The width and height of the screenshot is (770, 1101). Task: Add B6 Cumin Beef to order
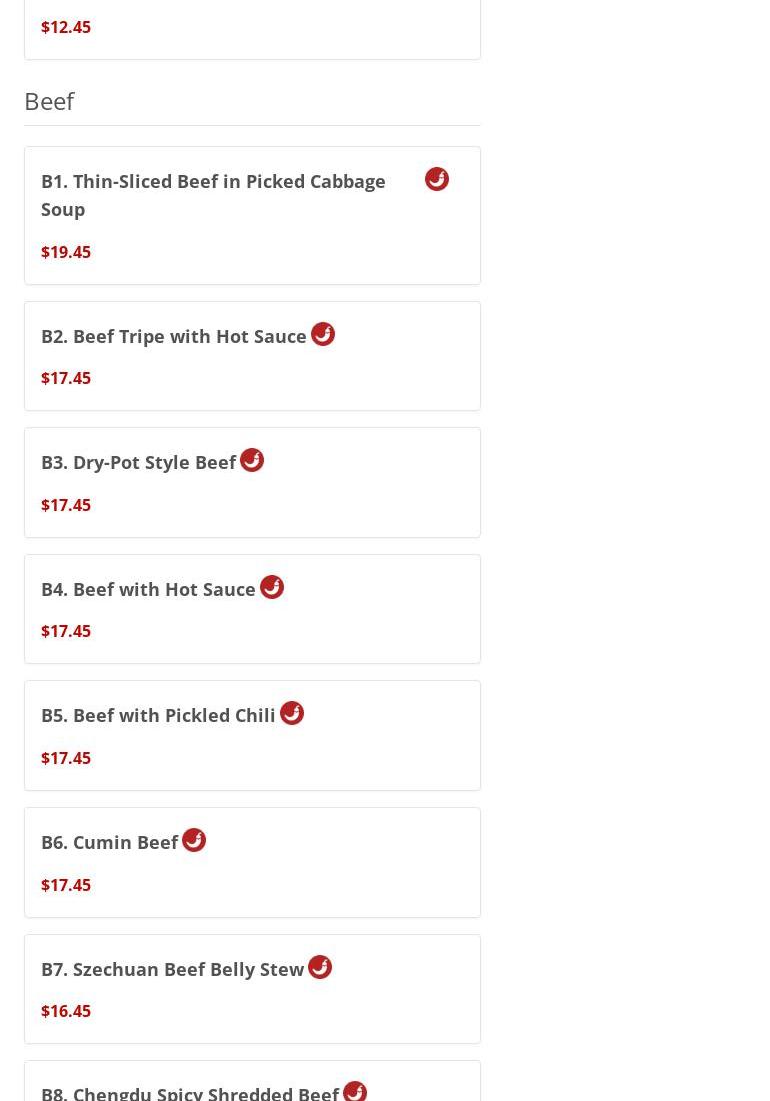click(x=110, y=843)
